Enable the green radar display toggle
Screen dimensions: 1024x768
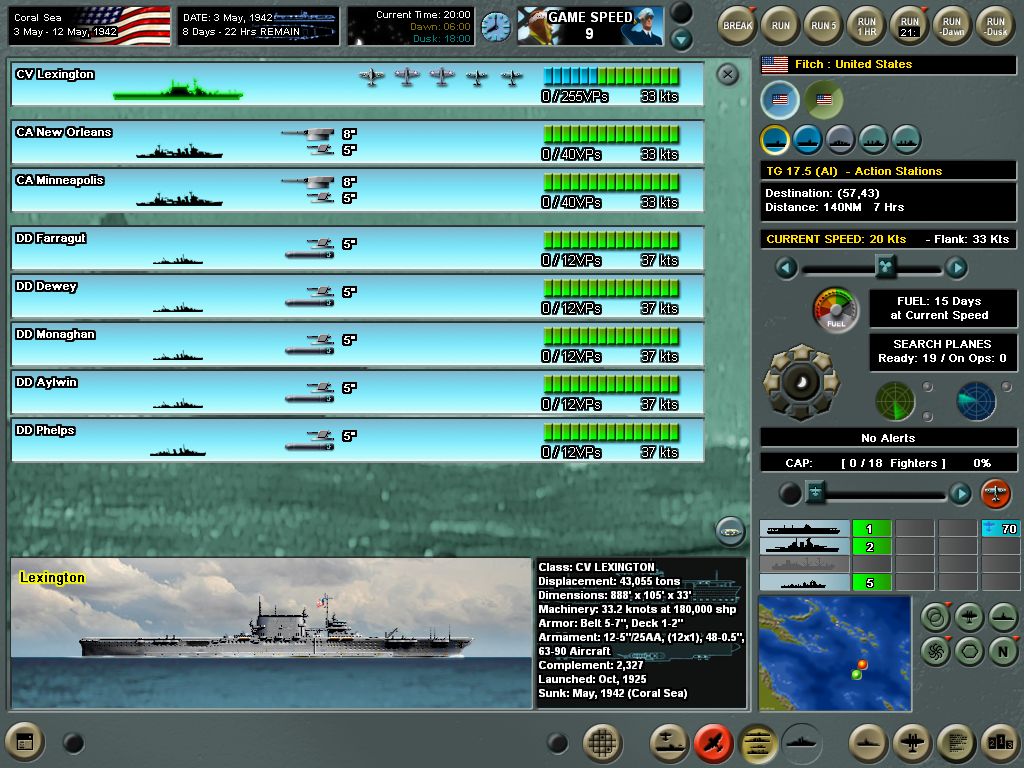pos(895,400)
